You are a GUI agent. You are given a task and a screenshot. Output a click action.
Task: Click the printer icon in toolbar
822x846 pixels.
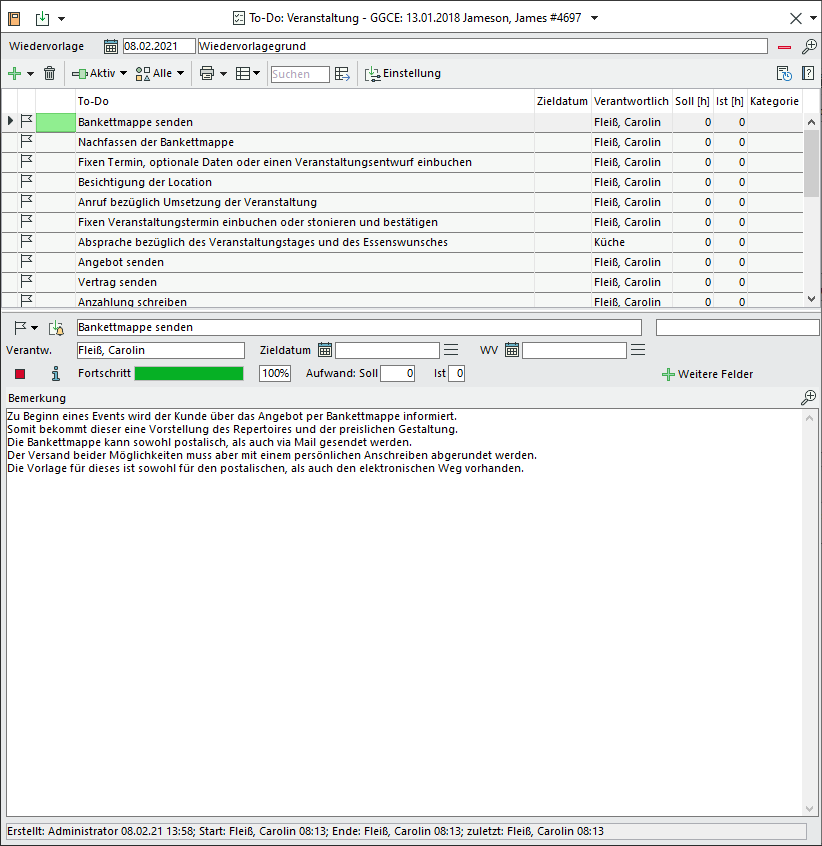click(x=207, y=73)
